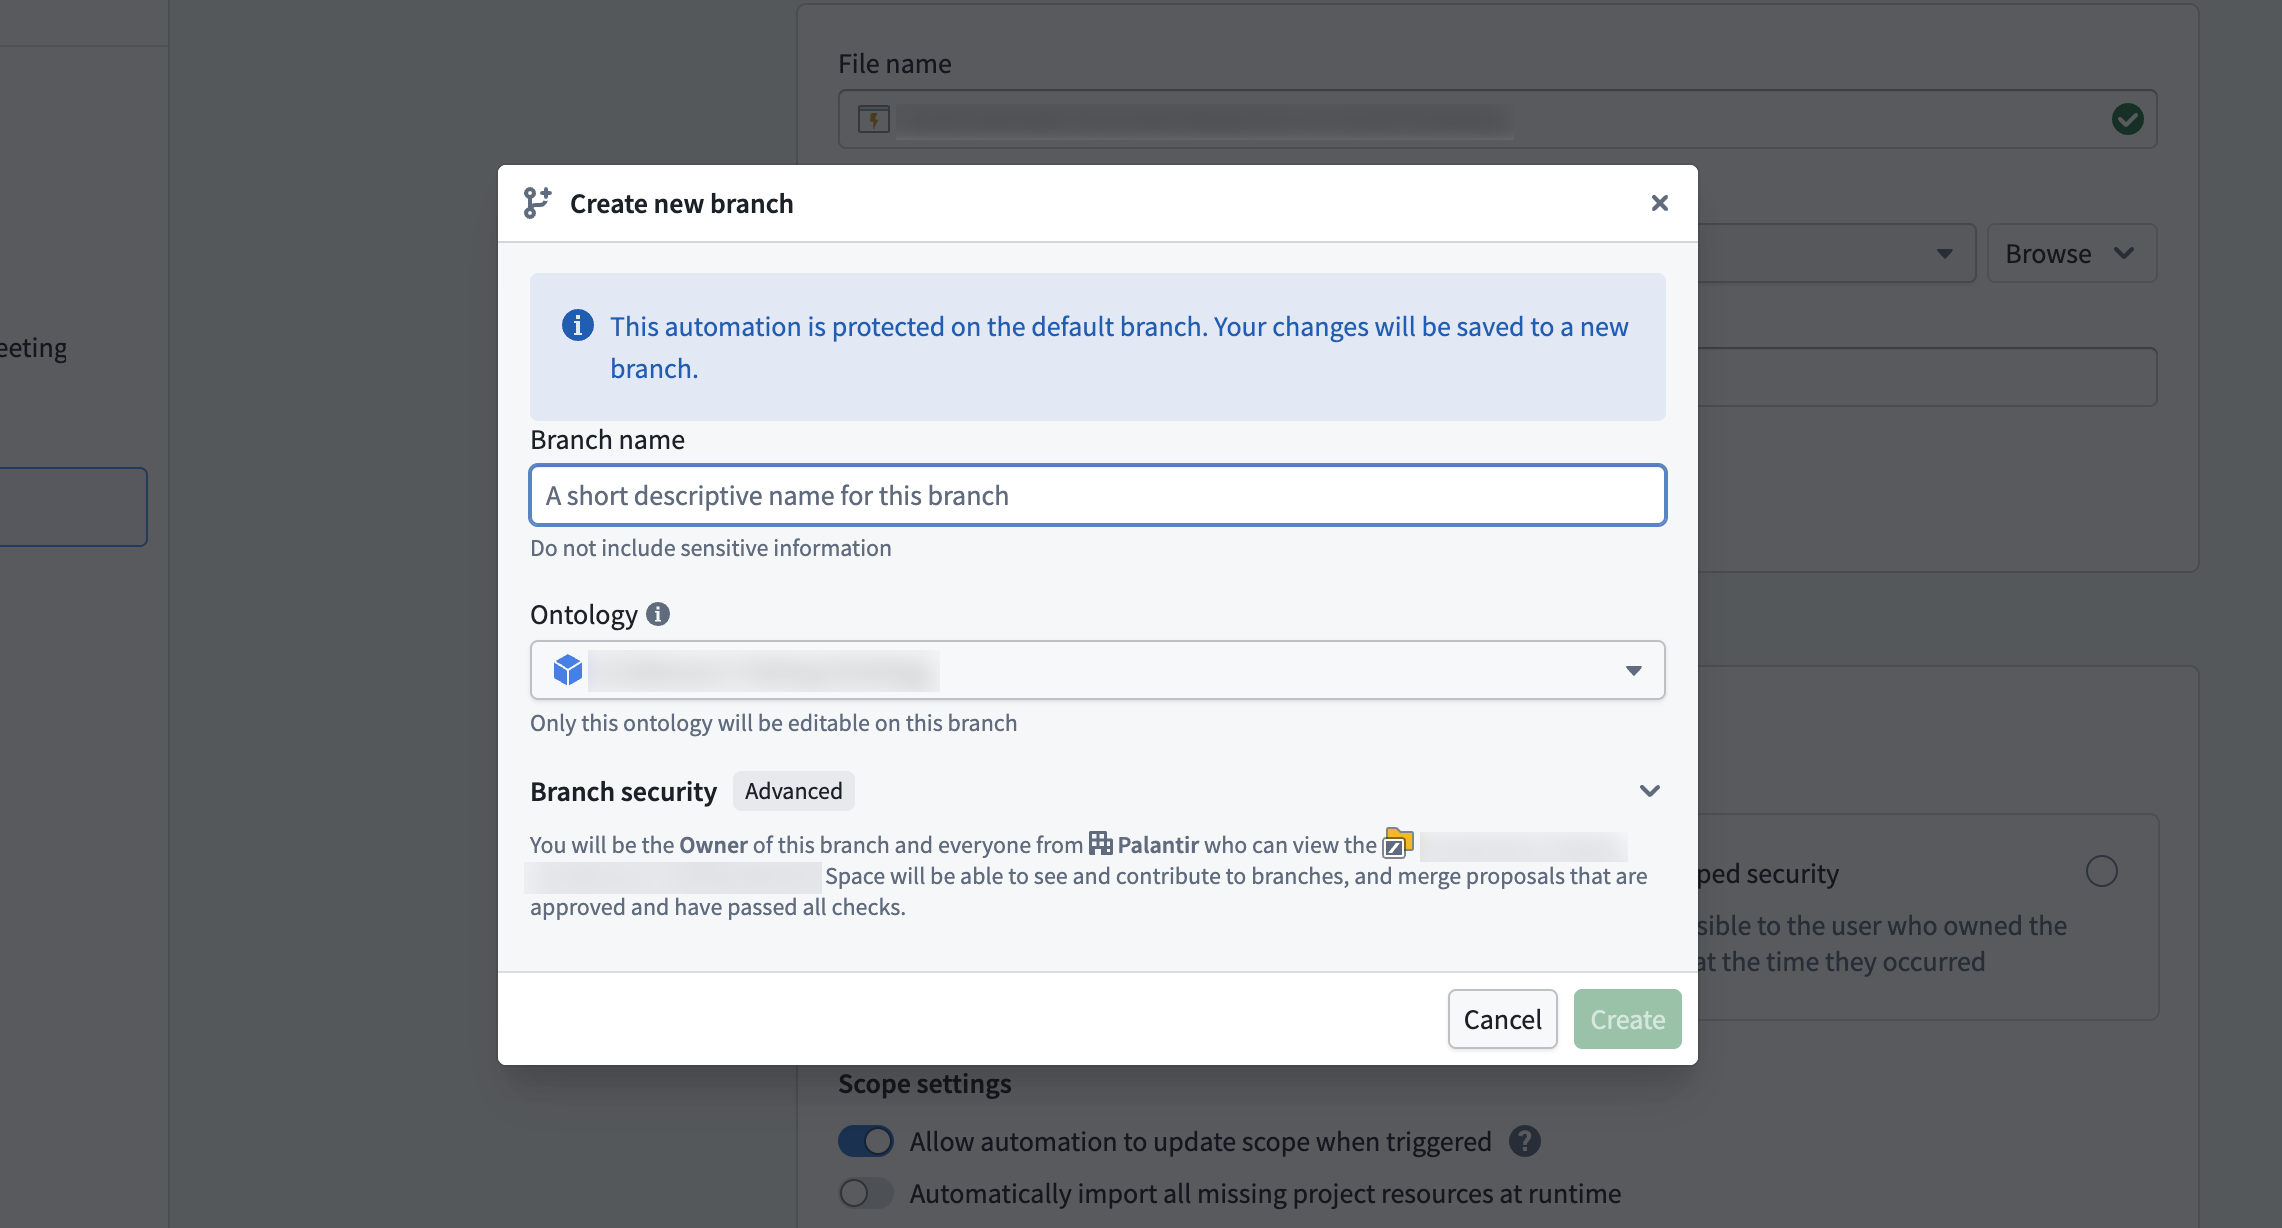This screenshot has height=1228, width=2282.
Task: Click the 'Scope settings' heading
Action: [924, 1084]
